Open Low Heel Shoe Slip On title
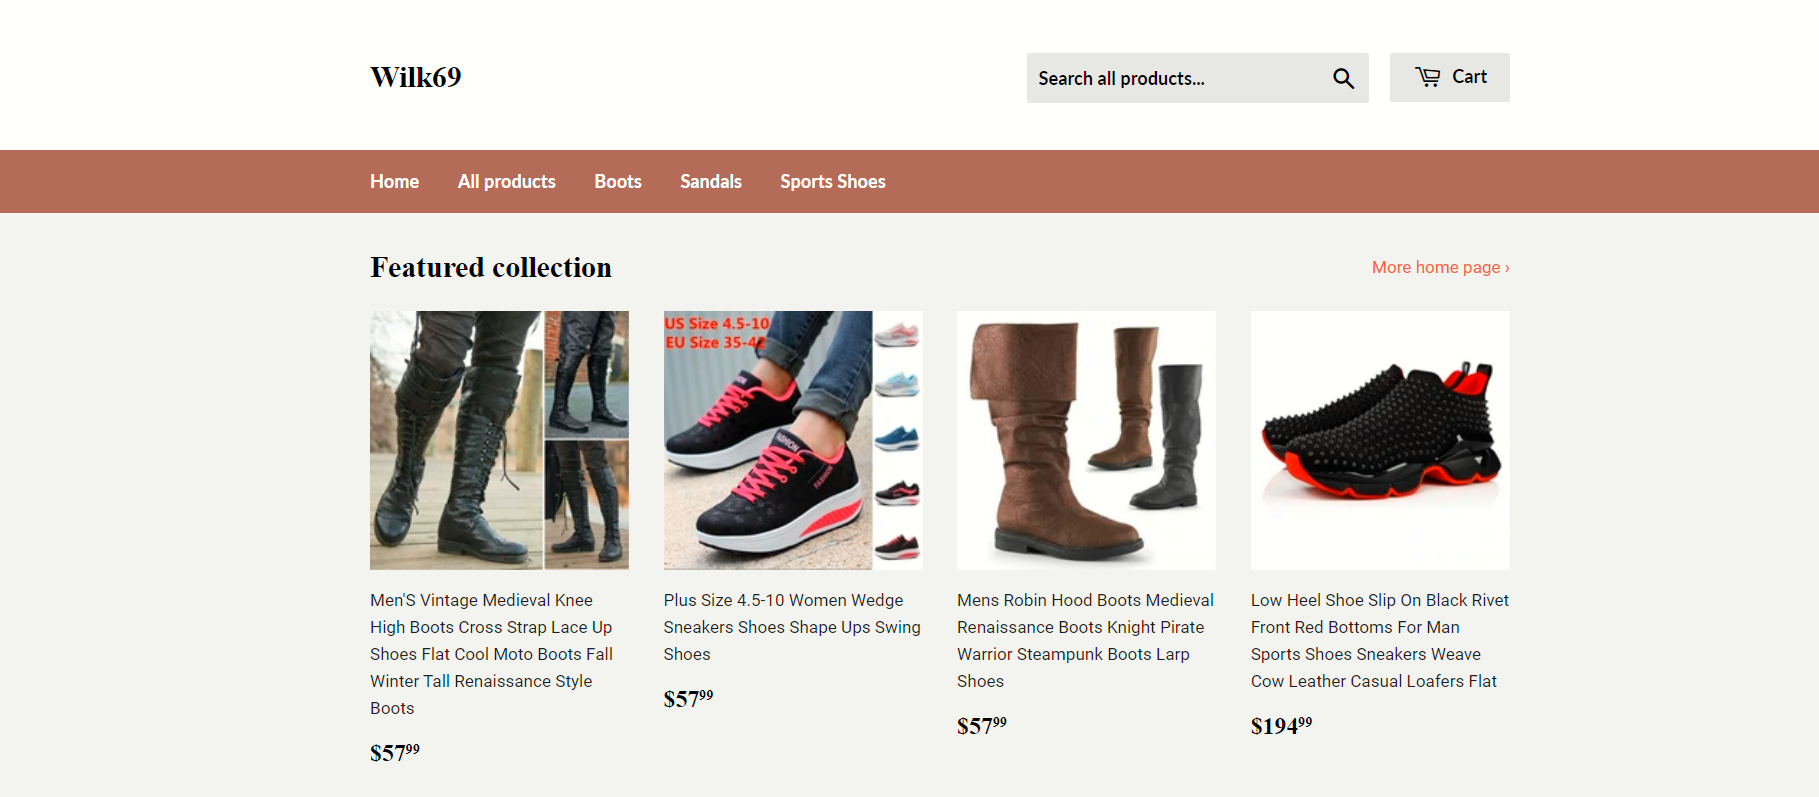This screenshot has width=1819, height=797. click(x=1379, y=640)
